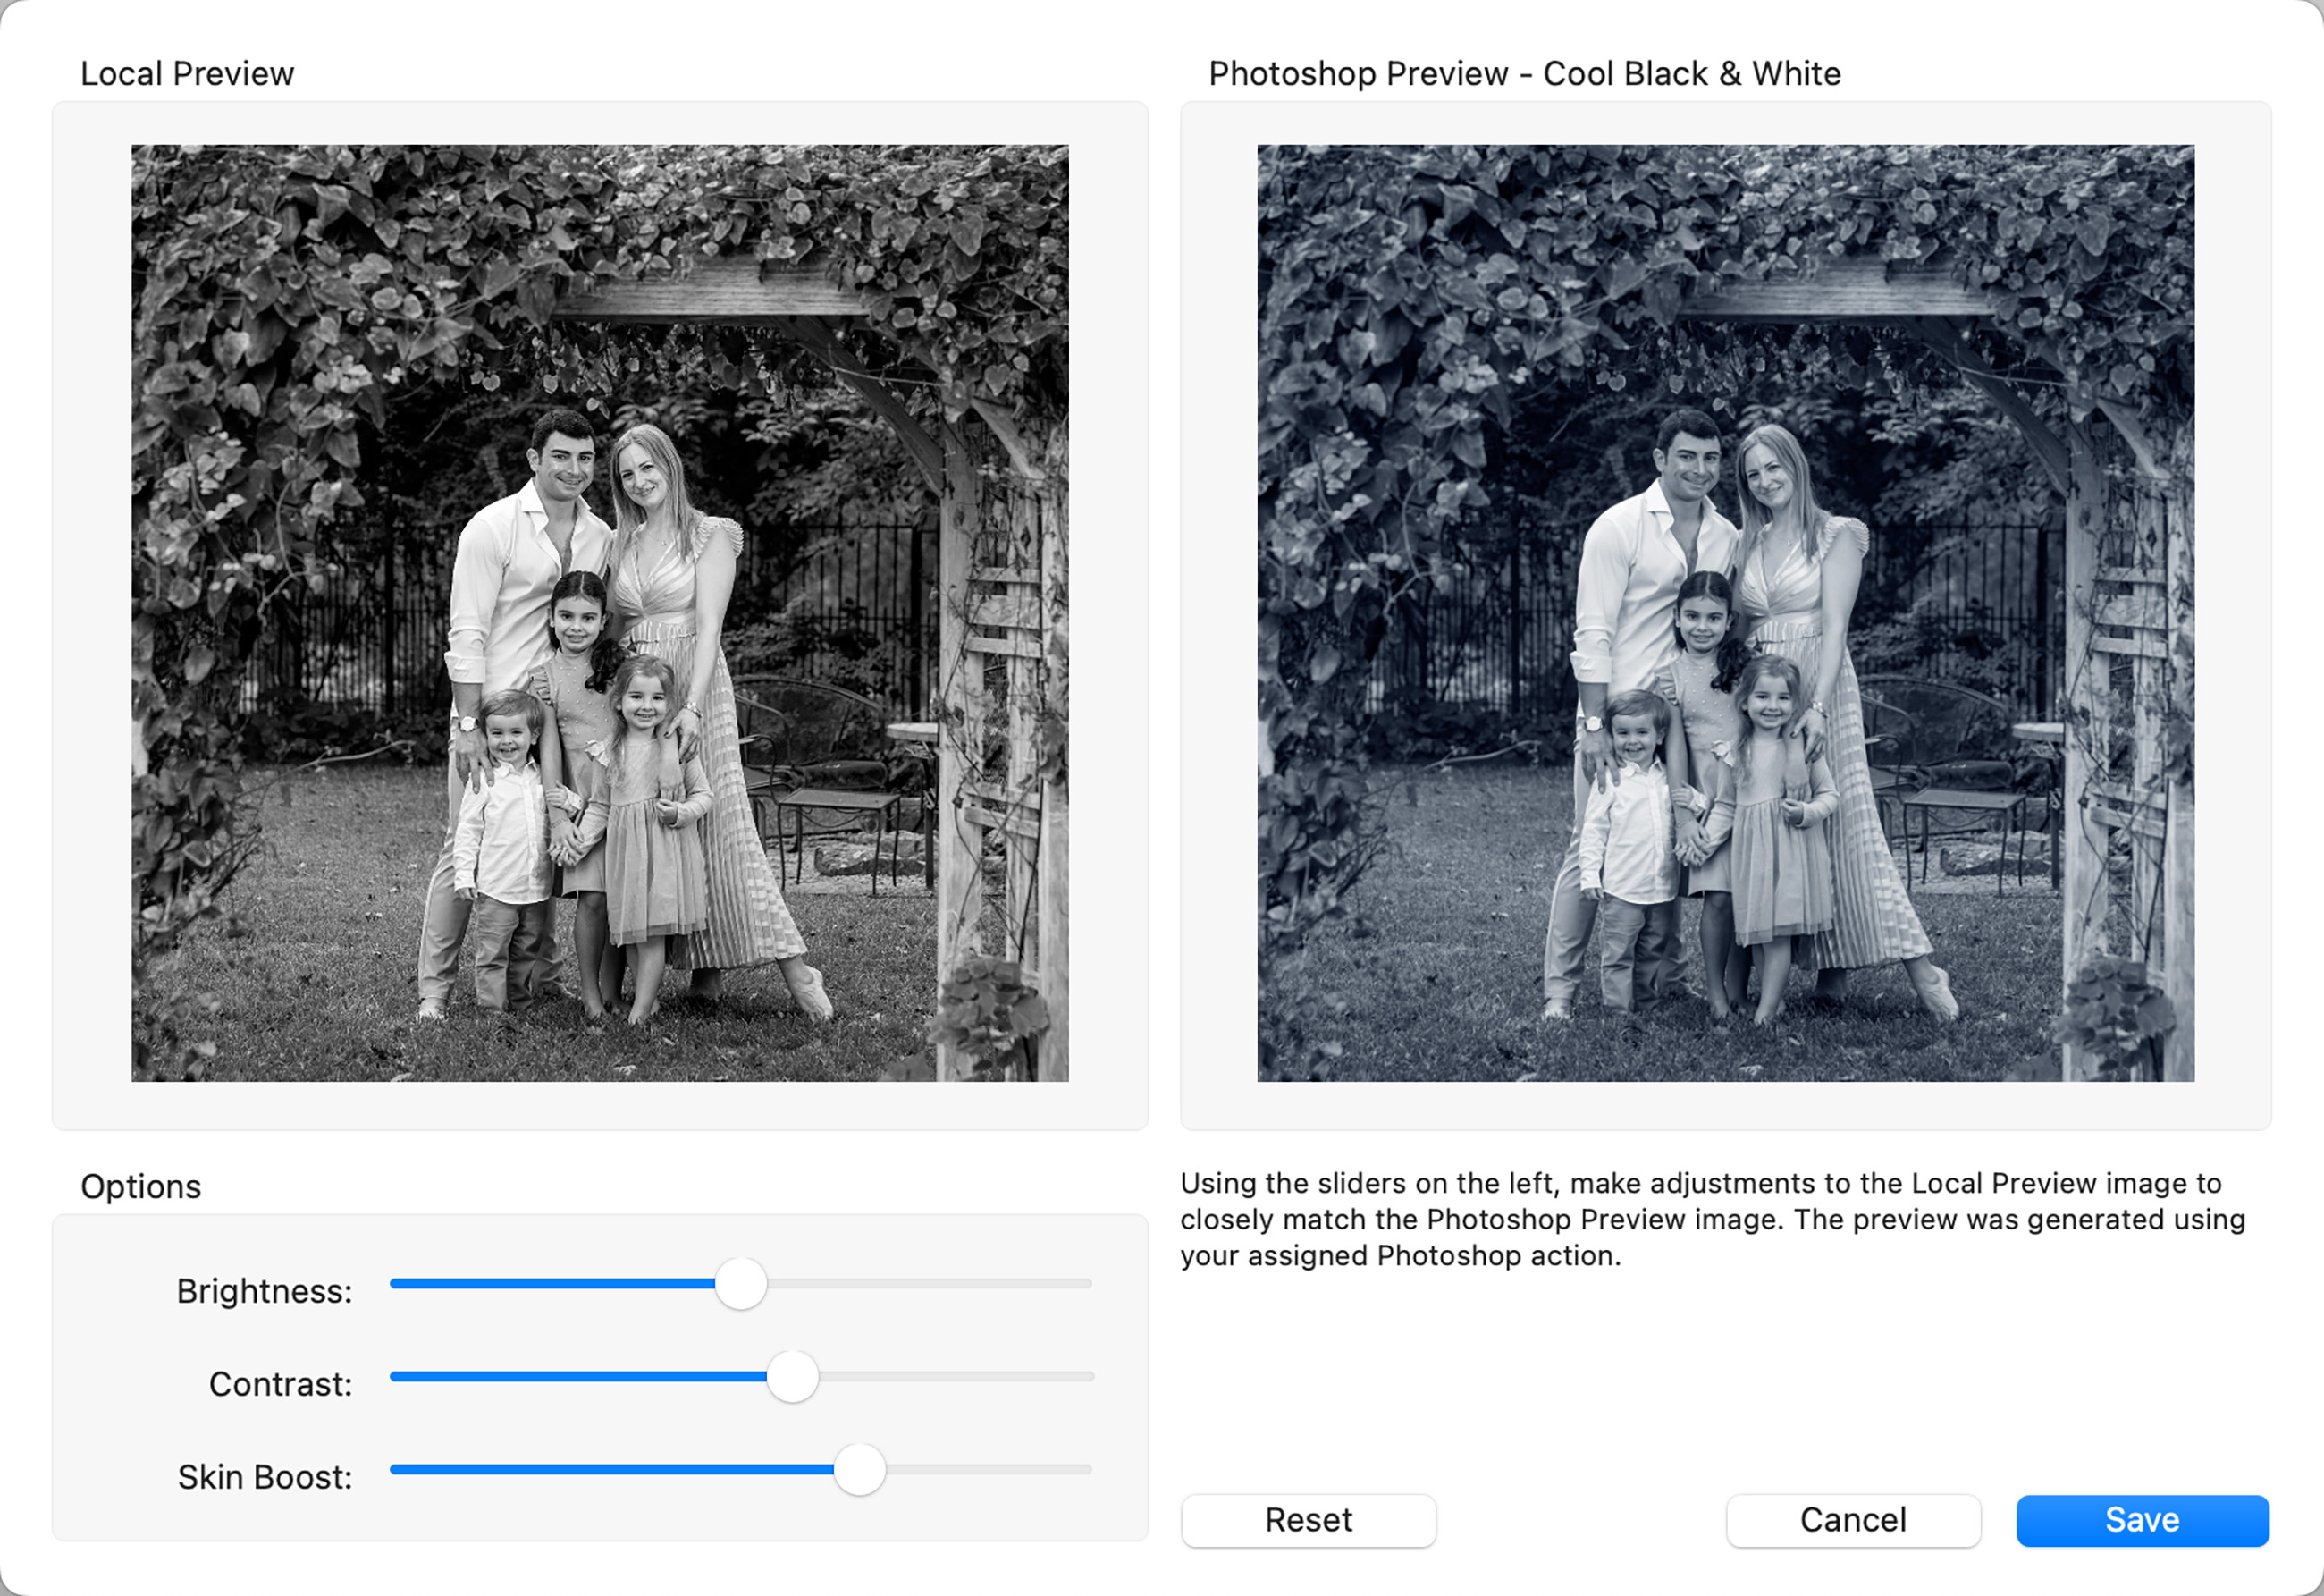
Task: Click the "Options" section heading
Action: coord(141,1187)
